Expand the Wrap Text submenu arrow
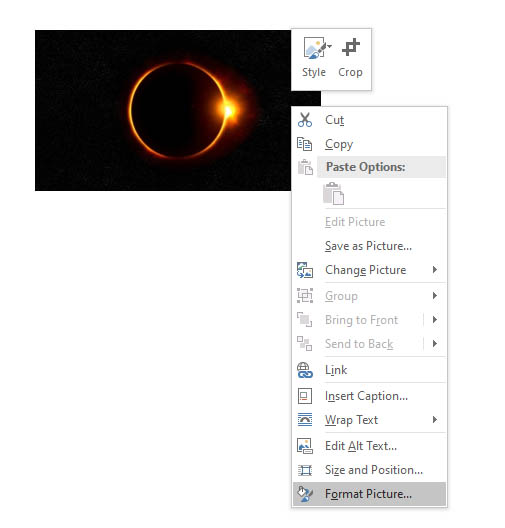 pos(435,419)
